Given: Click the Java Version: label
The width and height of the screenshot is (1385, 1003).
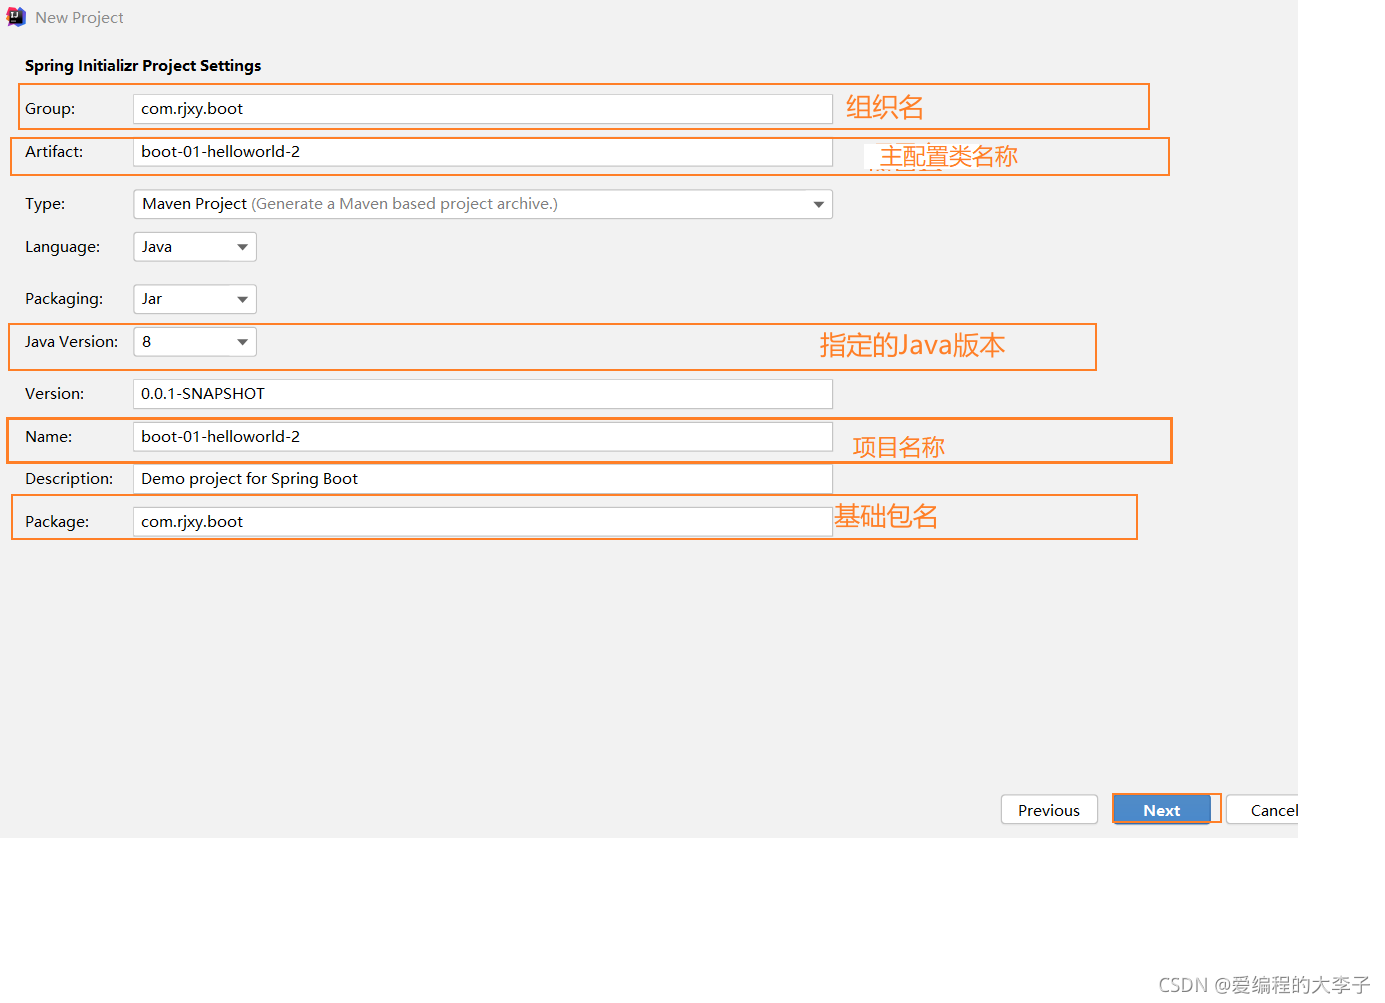Looking at the screenshot, I should [71, 342].
